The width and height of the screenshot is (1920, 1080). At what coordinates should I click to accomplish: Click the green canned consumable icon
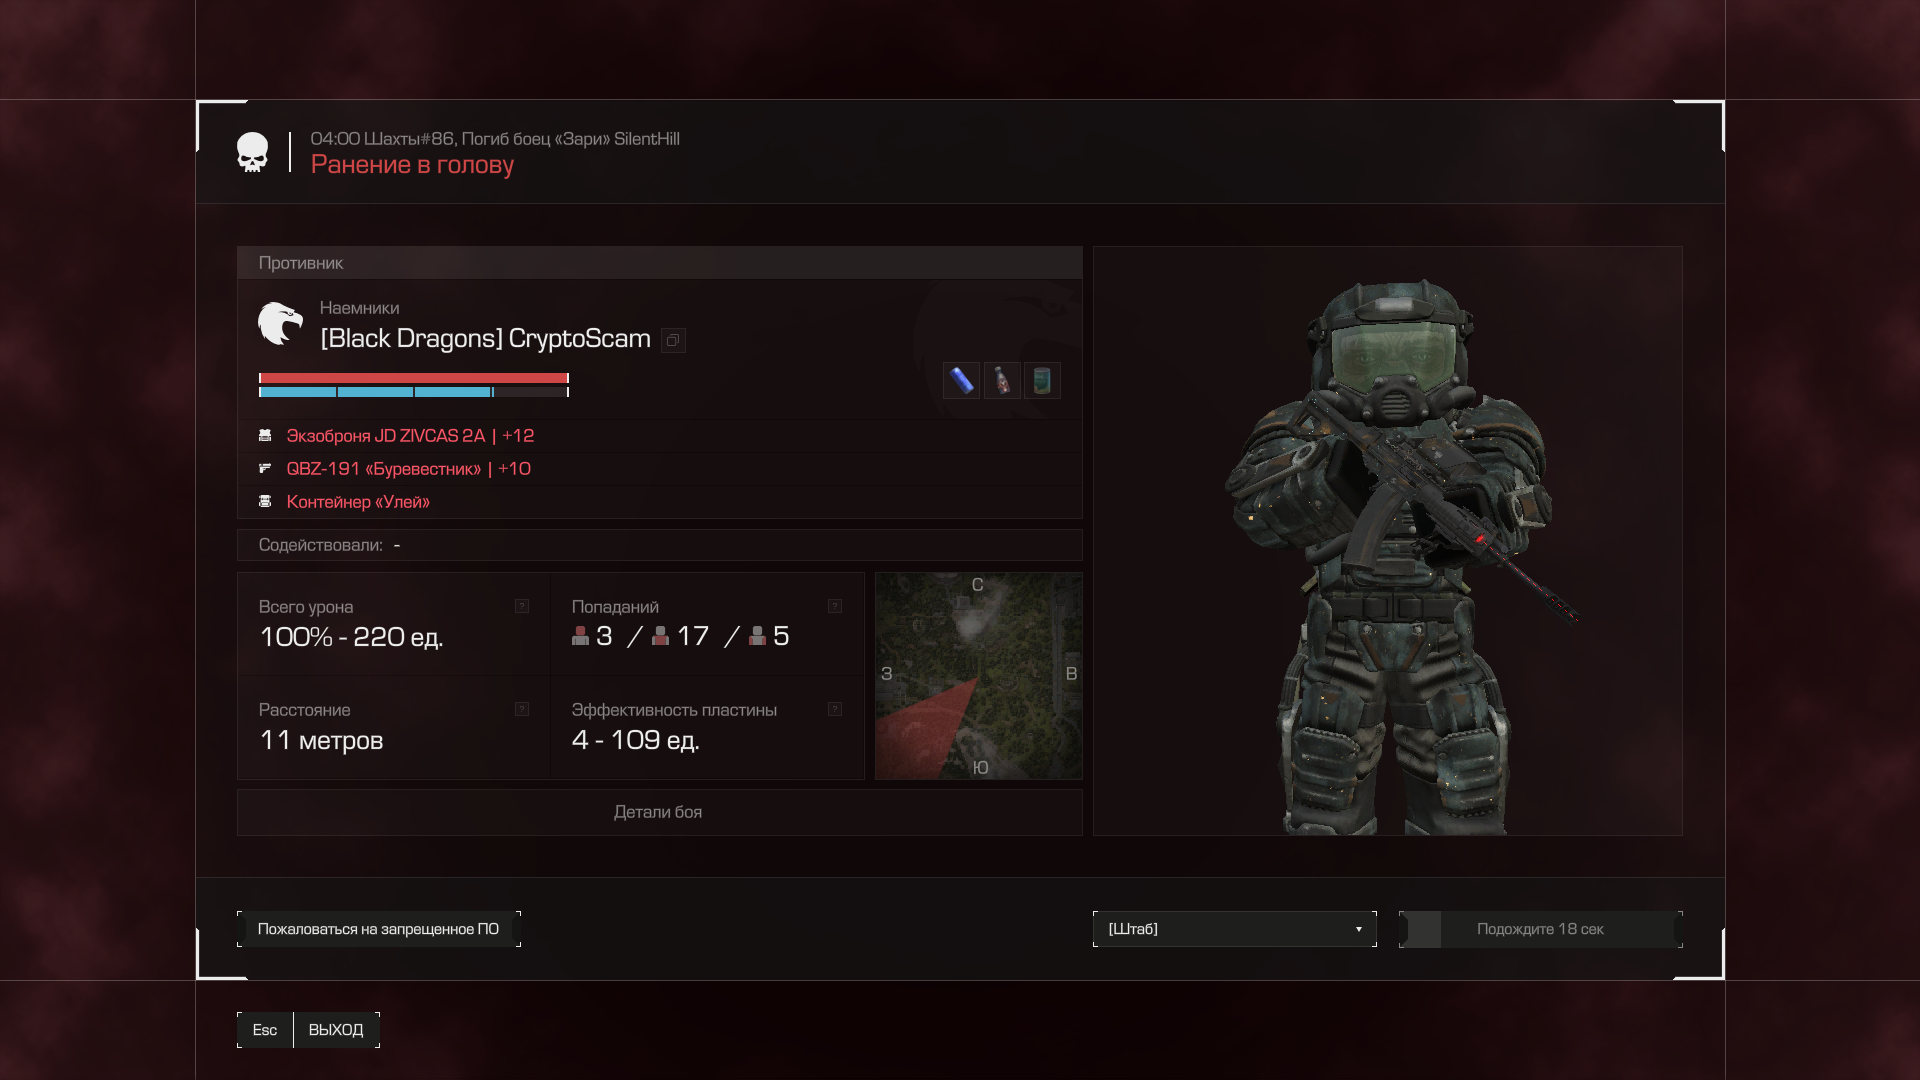point(1042,380)
